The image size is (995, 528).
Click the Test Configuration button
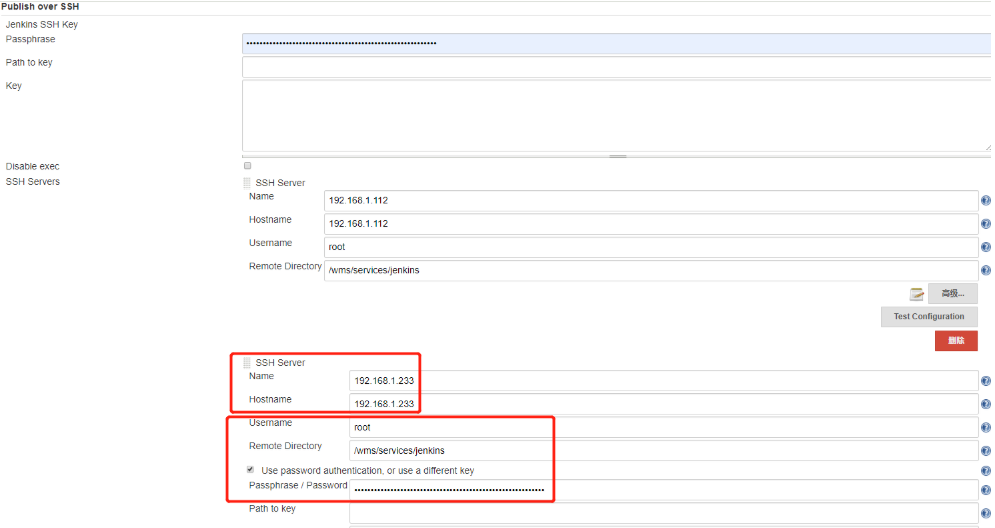point(929,316)
